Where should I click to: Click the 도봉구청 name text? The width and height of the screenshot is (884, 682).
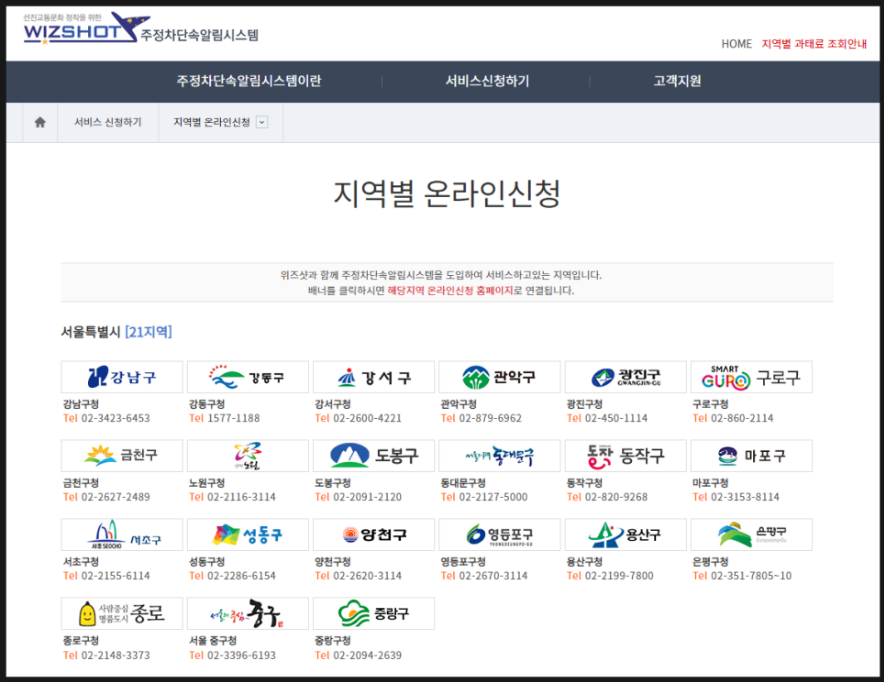[x=333, y=483]
